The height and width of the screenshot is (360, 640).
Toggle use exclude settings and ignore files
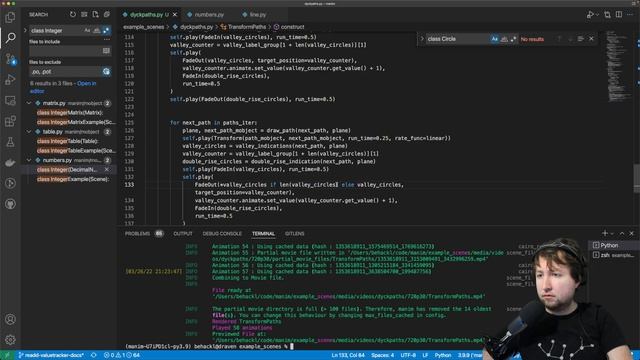point(106,71)
